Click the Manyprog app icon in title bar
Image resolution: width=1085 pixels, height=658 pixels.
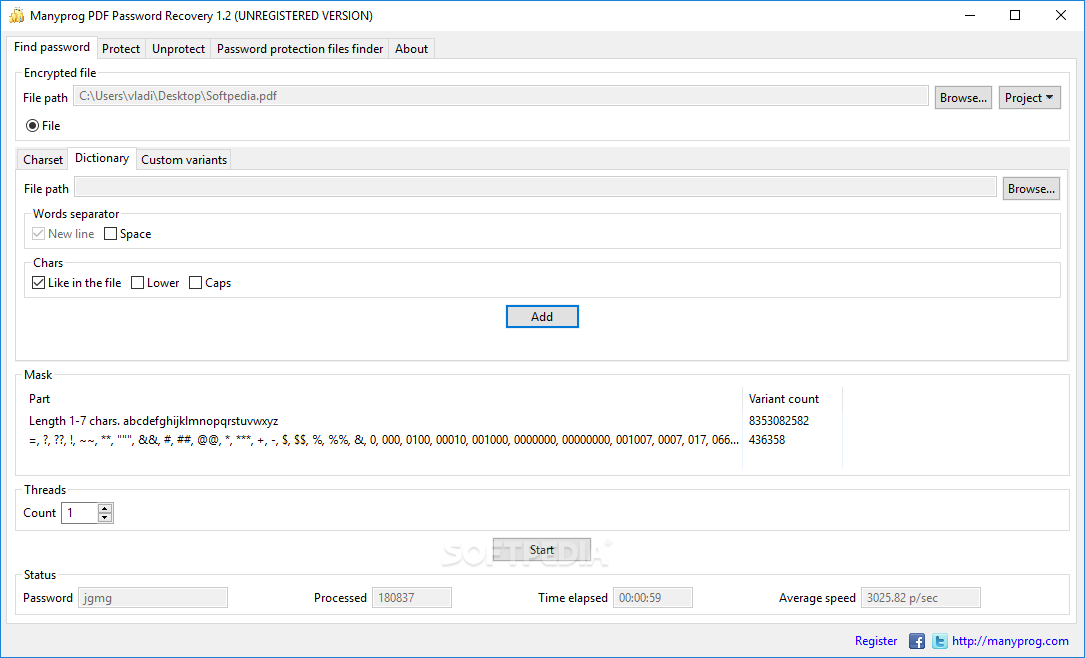pos(16,15)
